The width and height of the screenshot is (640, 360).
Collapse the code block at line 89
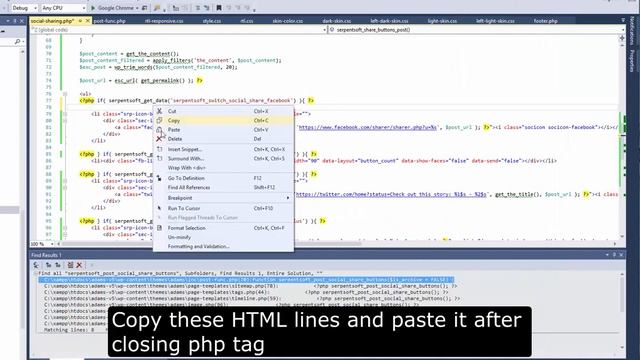(x=64, y=181)
